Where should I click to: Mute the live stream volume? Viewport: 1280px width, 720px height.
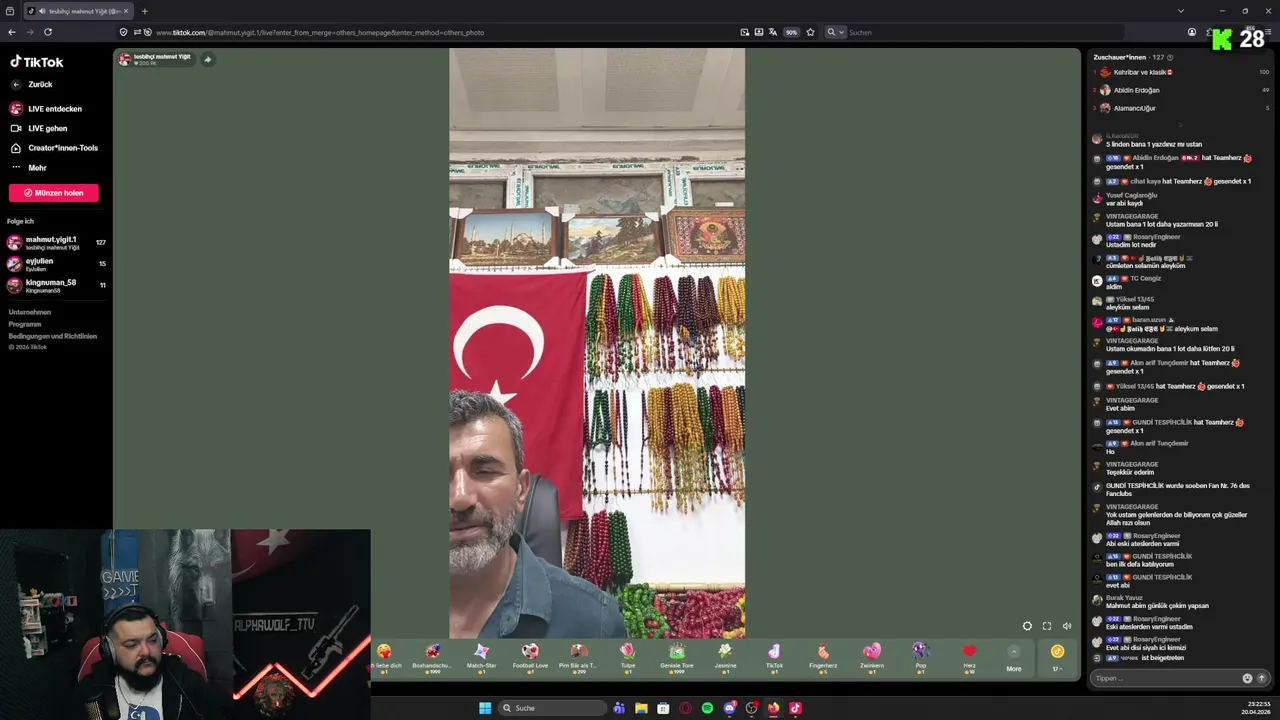tap(1067, 626)
